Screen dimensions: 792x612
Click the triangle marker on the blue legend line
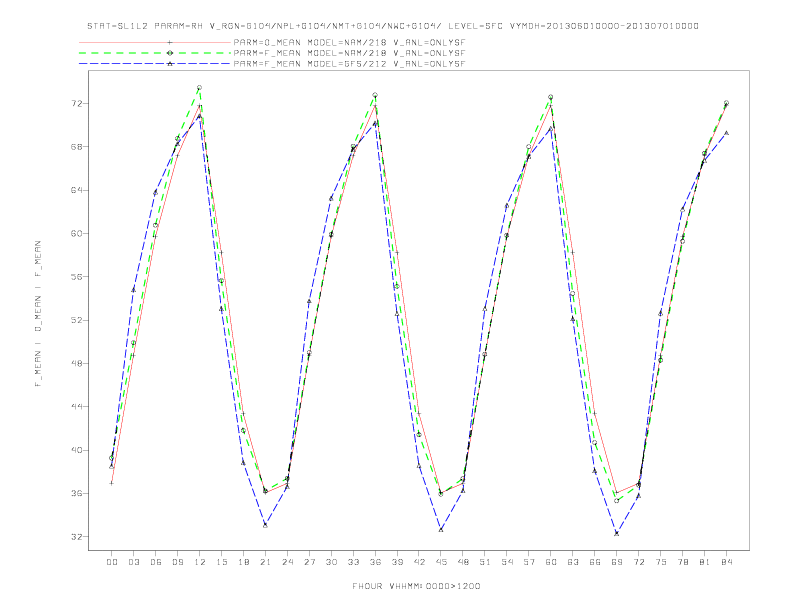pos(170,64)
